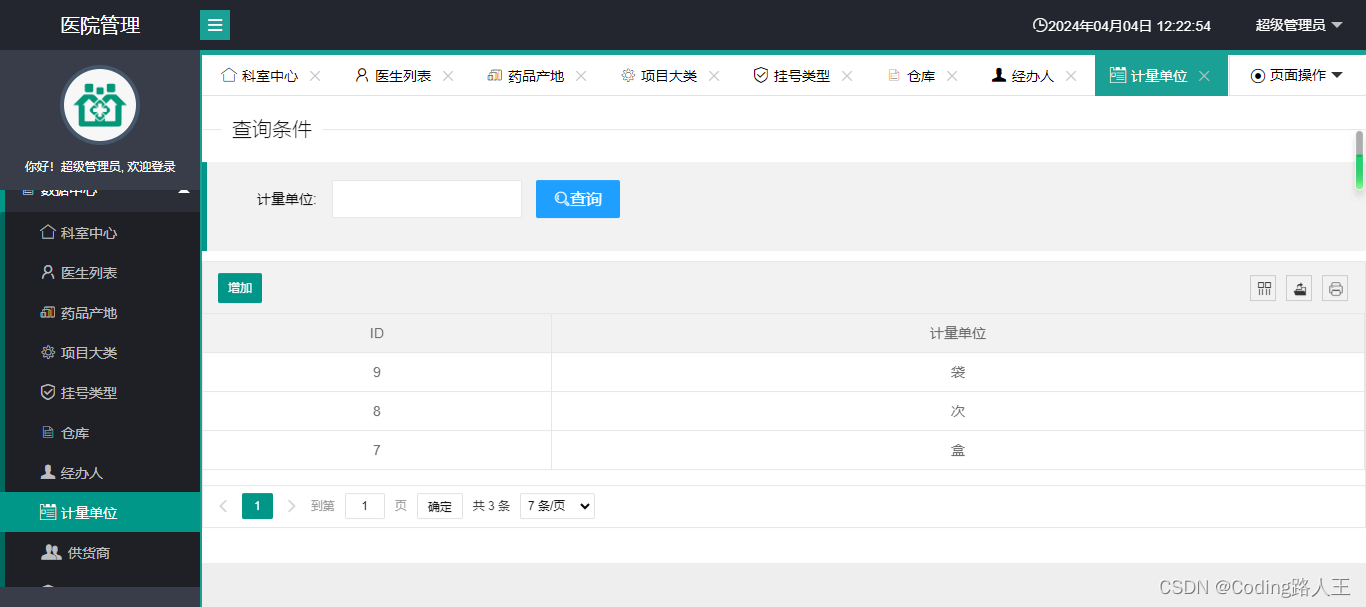Switch to the 医生列表 tab
This screenshot has width=1366, height=607.
pos(393,75)
